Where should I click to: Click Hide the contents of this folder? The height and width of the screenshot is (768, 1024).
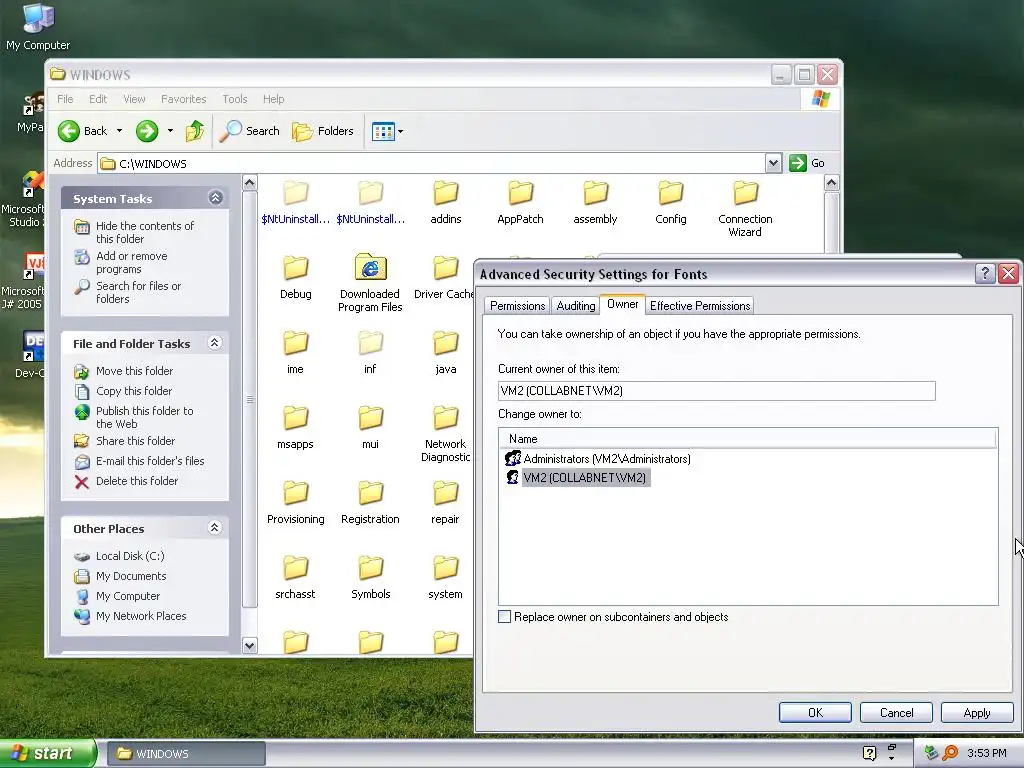[144, 232]
